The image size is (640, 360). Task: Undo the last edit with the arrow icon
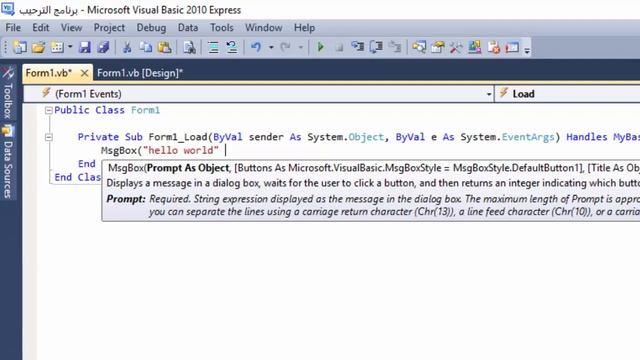256,47
